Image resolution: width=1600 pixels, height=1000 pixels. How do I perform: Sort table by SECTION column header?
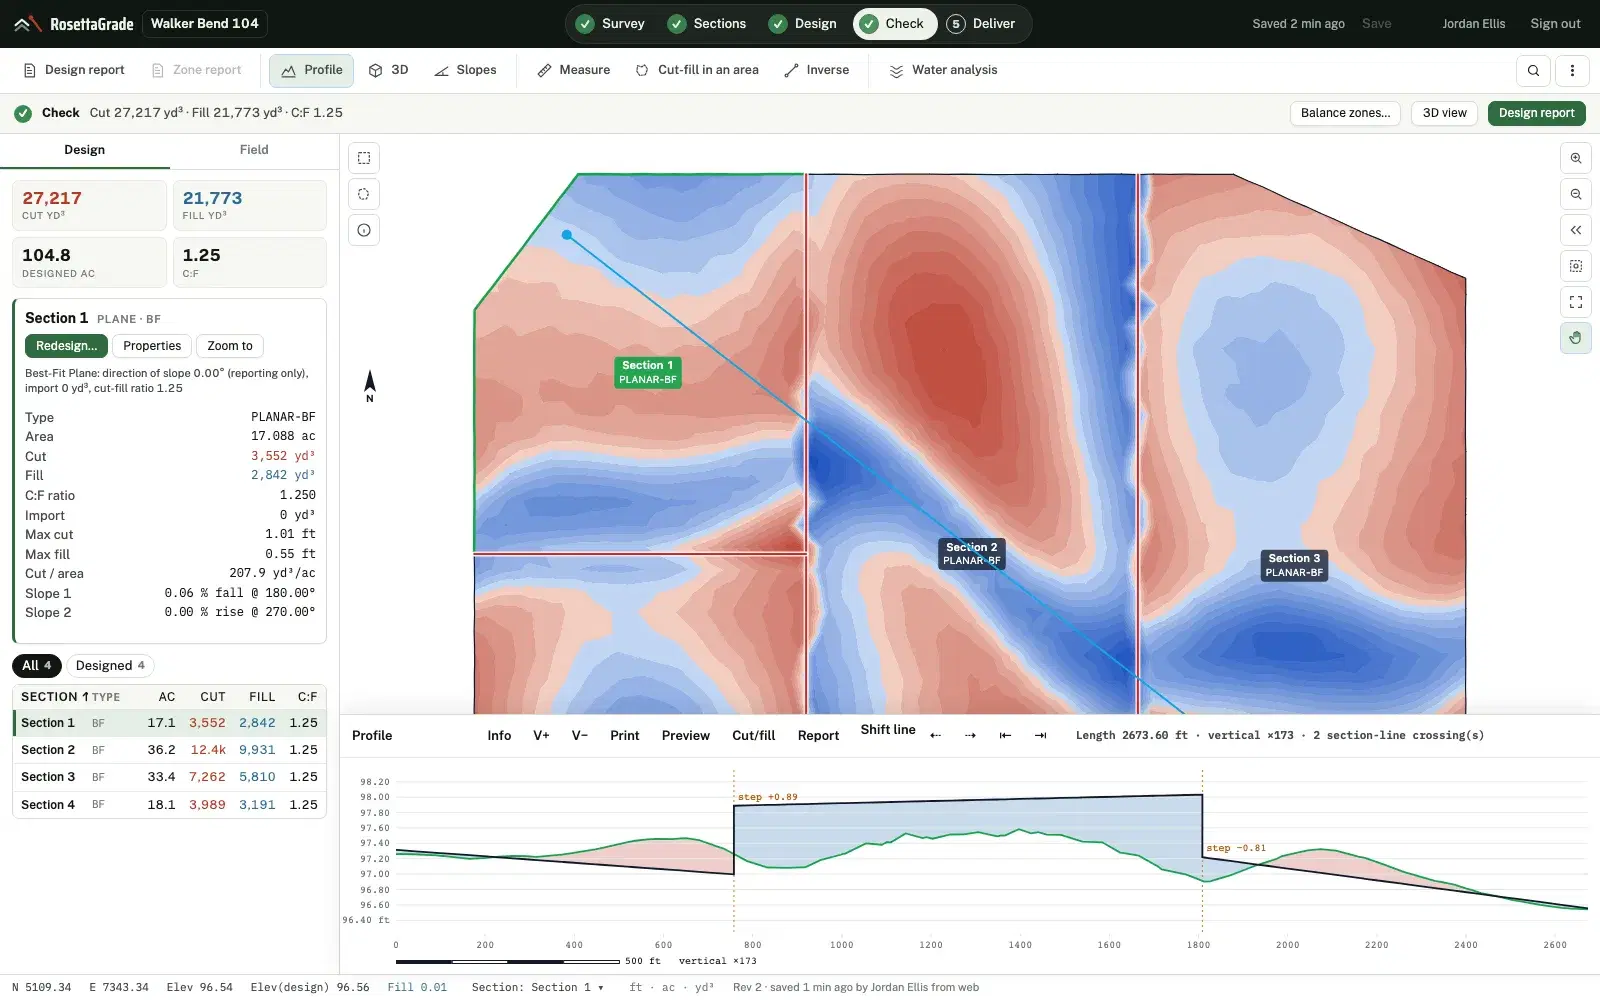click(x=55, y=697)
